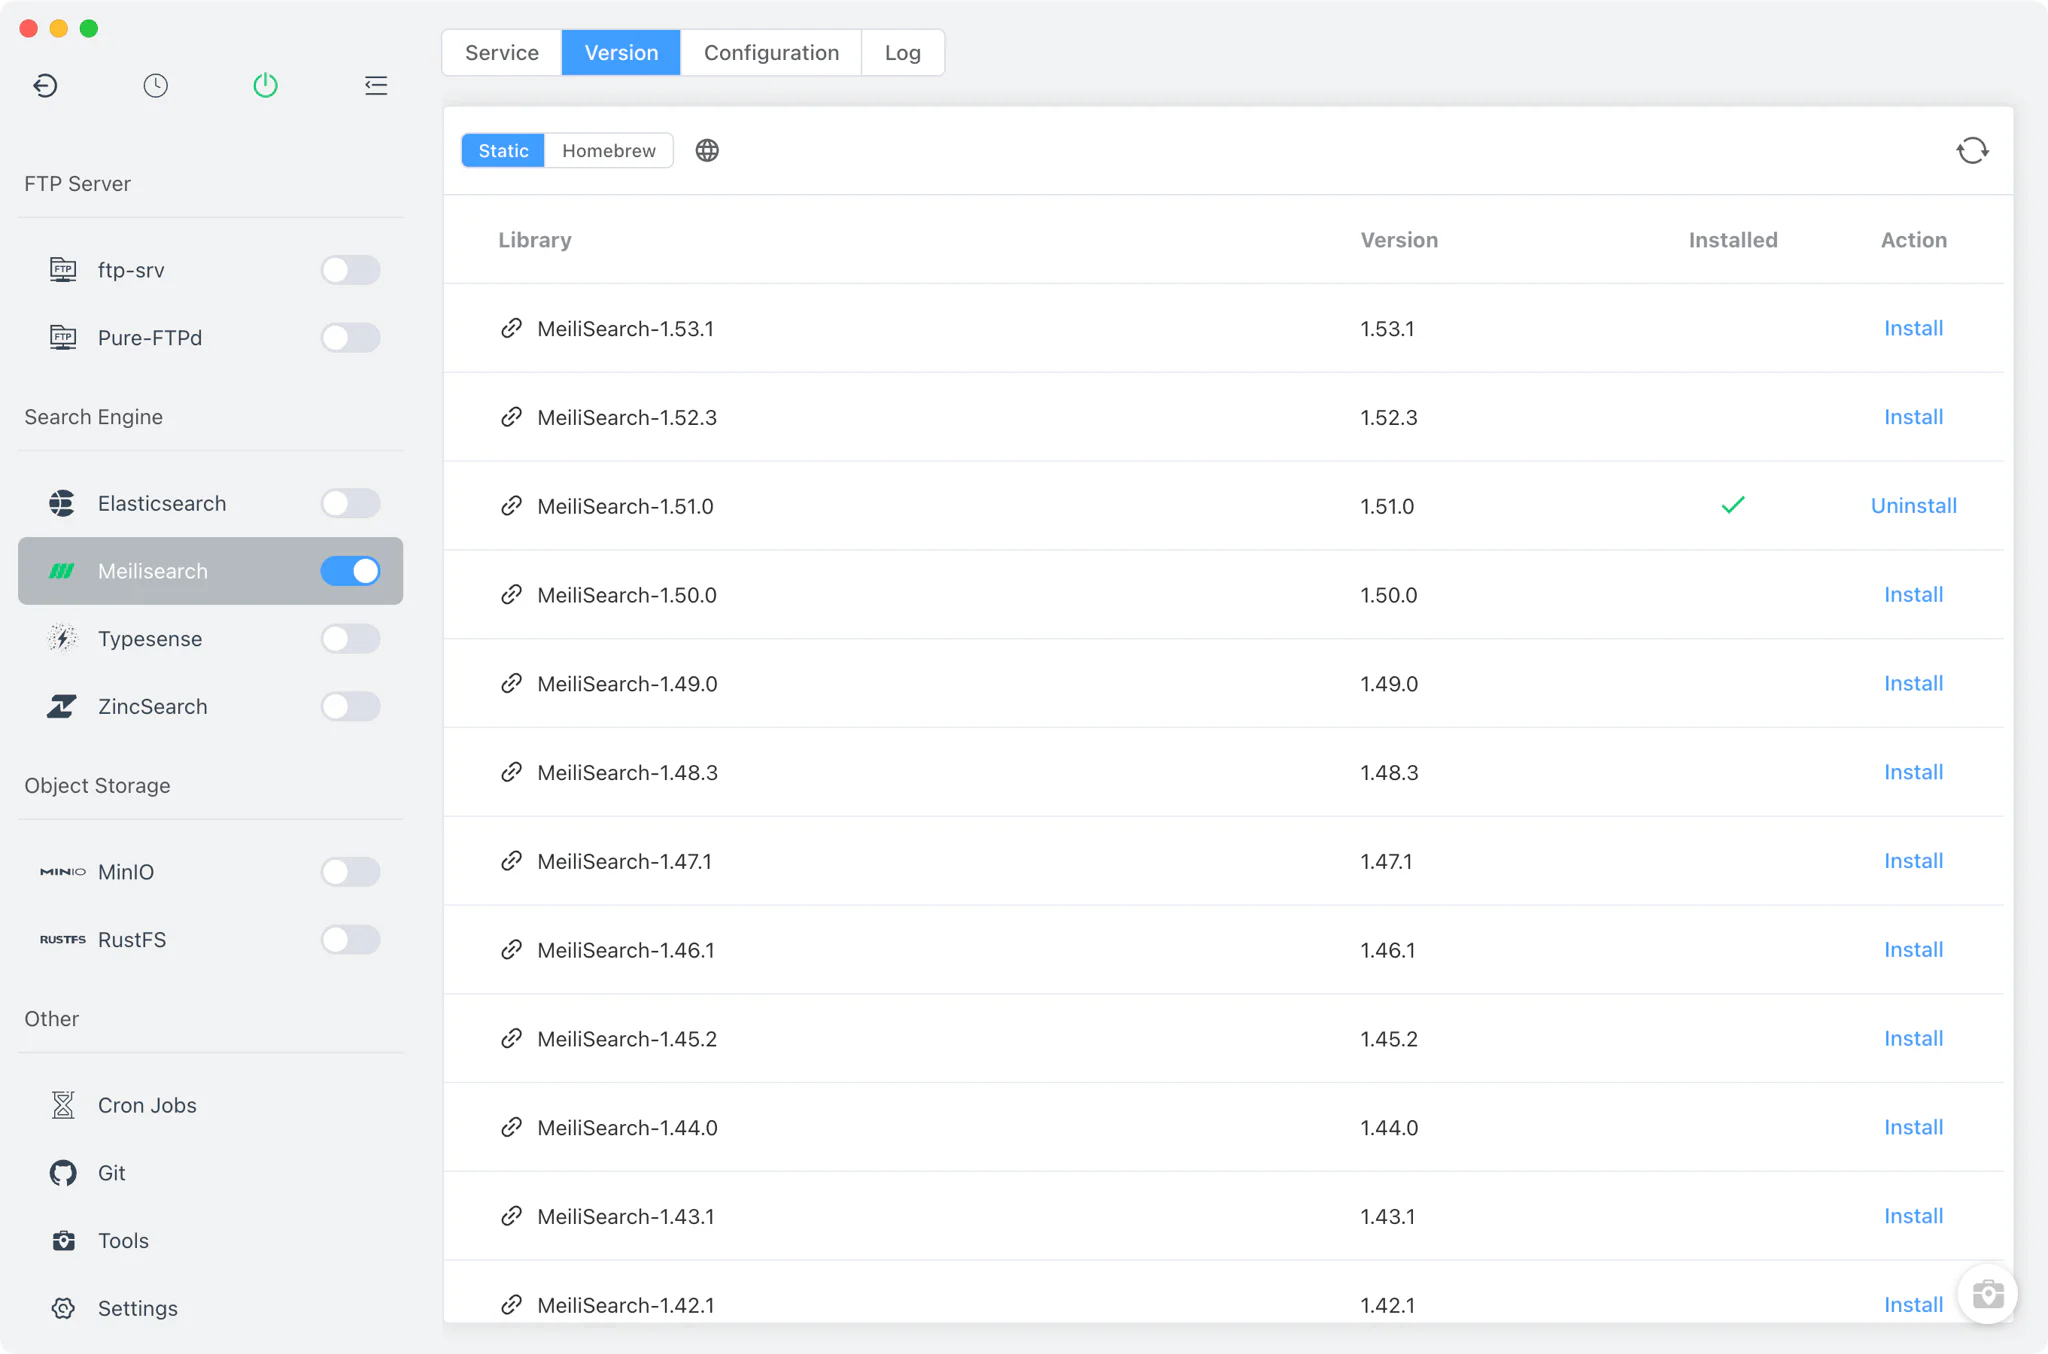Open link icon for MeiliSearch-1.45.2
This screenshot has height=1354, width=2048.
point(511,1039)
